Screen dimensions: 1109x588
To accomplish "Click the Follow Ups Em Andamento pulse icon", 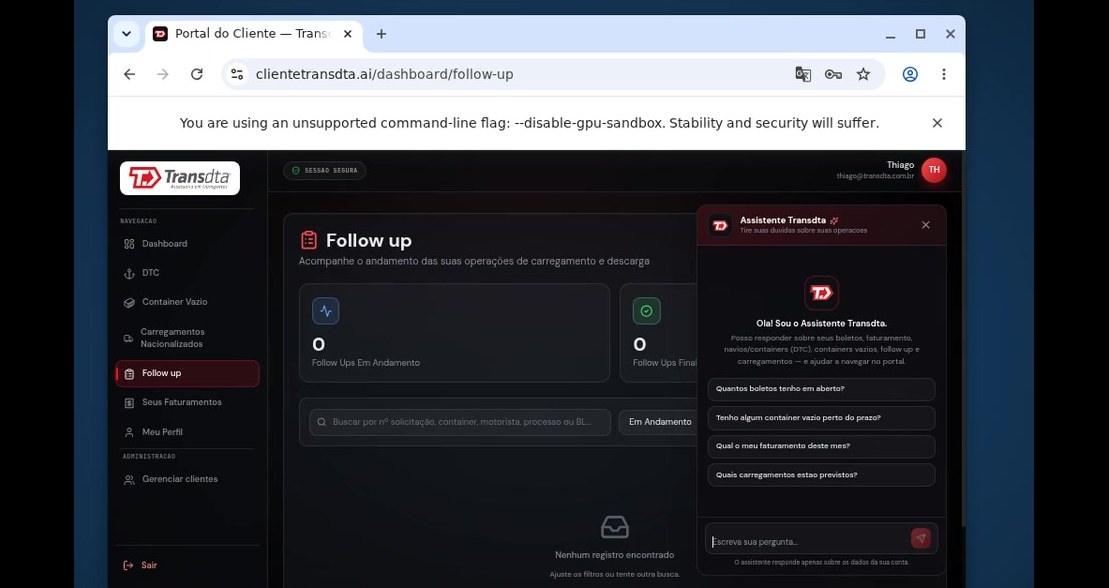I will click(x=325, y=311).
